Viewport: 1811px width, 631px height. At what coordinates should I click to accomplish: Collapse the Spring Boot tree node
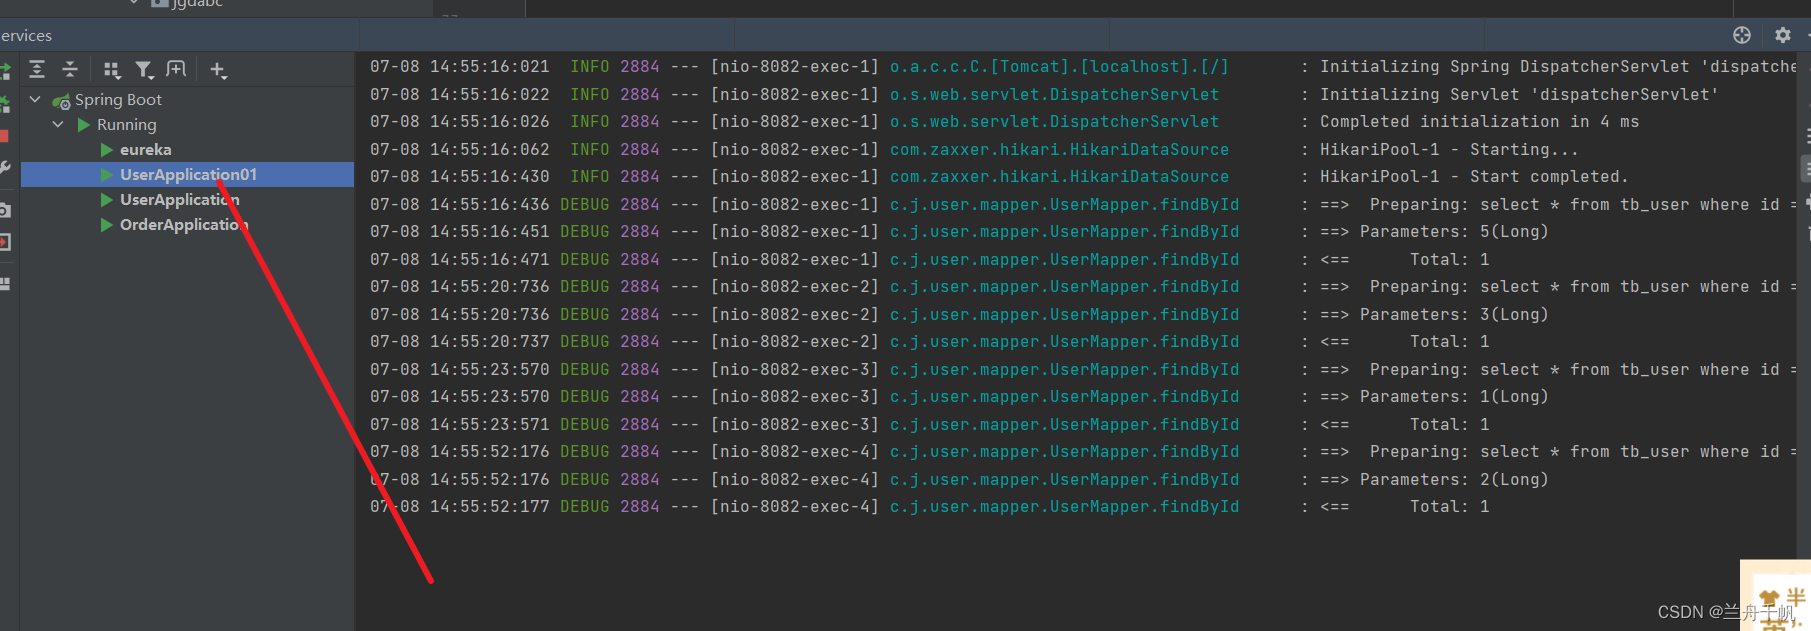click(35, 99)
